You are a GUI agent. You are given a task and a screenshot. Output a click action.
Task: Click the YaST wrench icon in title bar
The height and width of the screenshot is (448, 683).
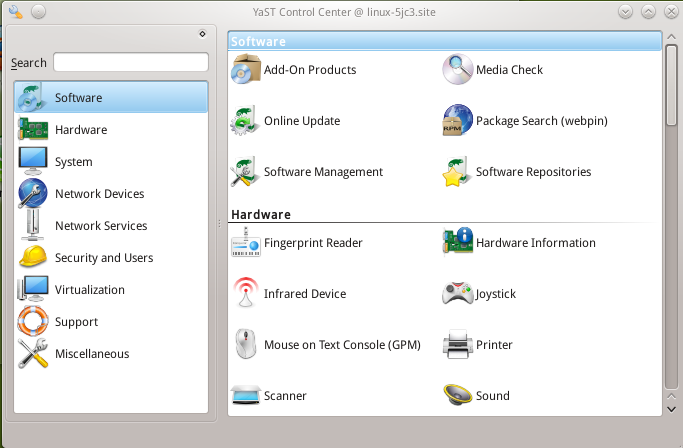pos(16,12)
